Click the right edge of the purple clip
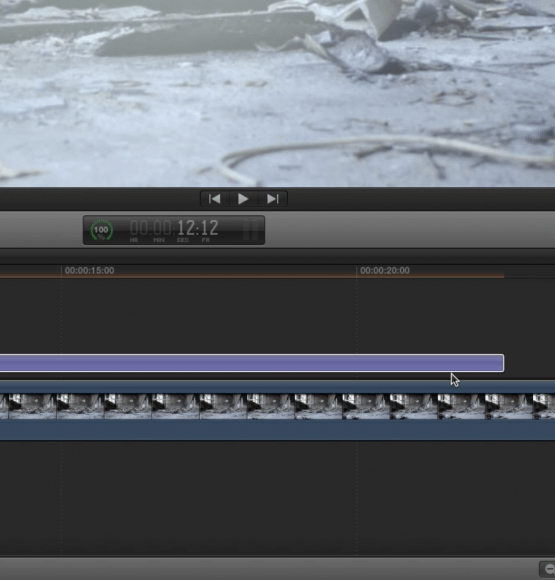Image resolution: width=555 pixels, height=580 pixels. (503, 363)
